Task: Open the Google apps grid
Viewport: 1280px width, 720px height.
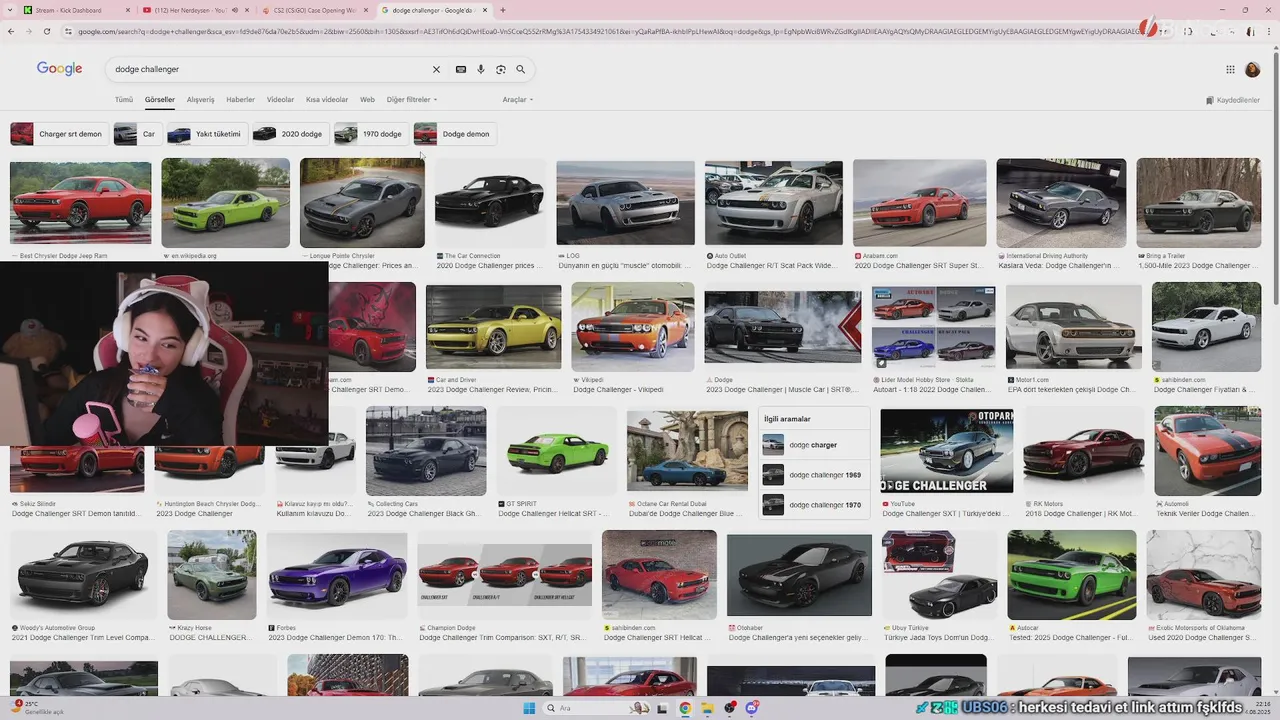Action: [x=1230, y=69]
